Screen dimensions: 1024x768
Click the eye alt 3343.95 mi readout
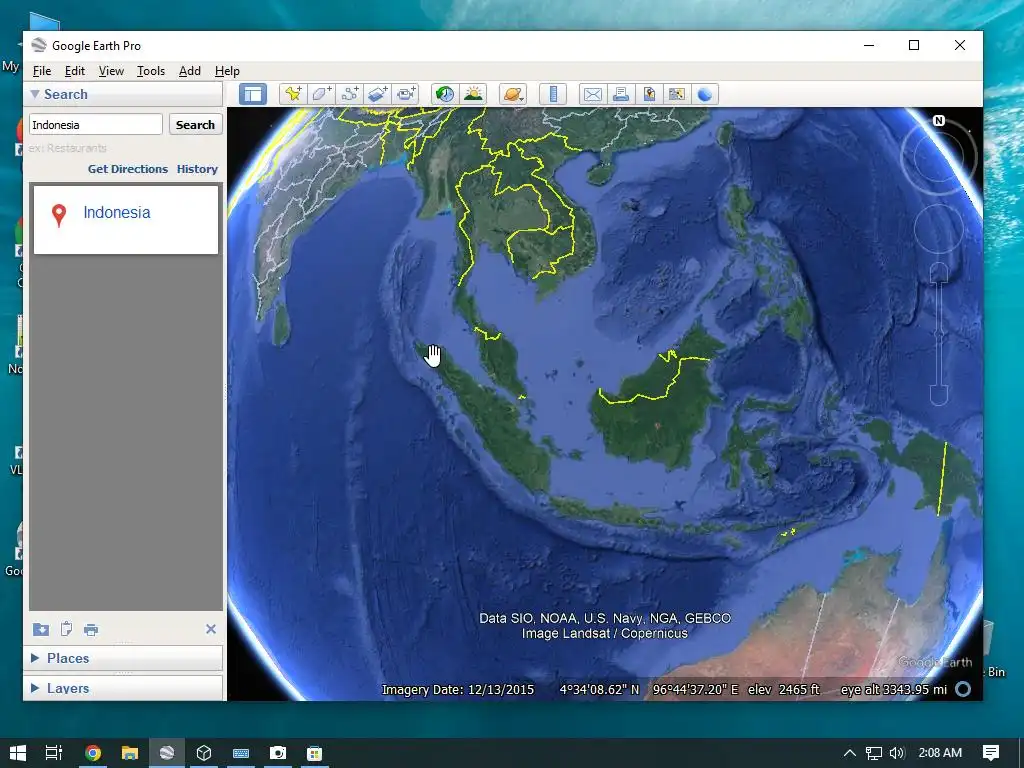coord(894,690)
